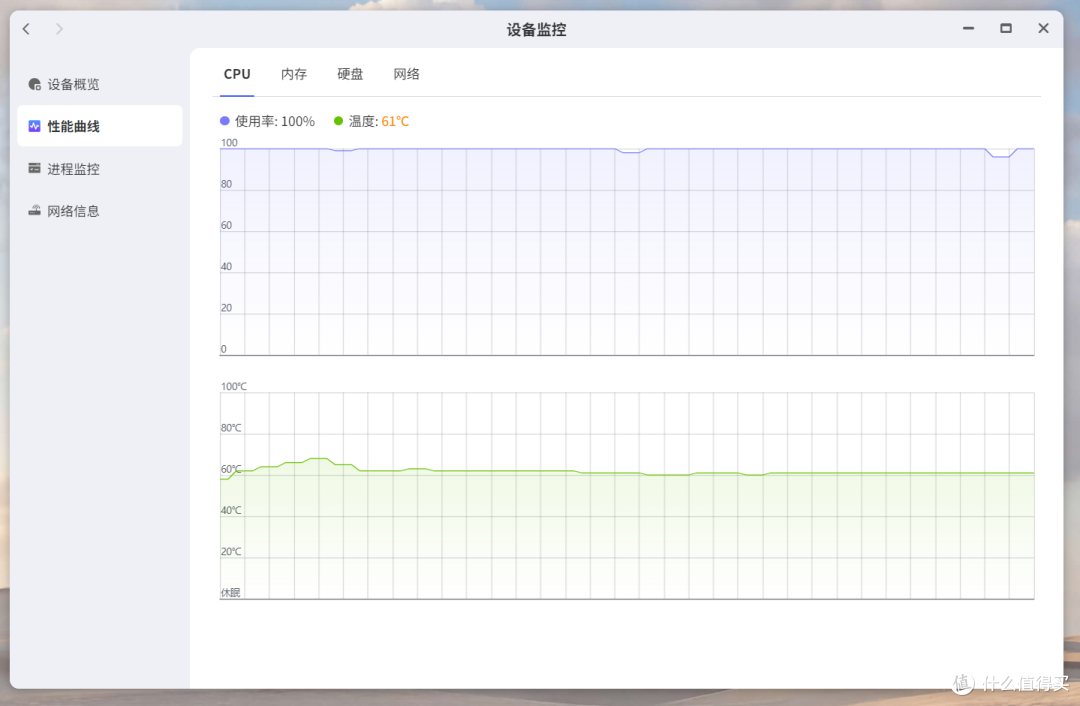
Task: Toggle the 温度 green legend dot
Action: pyautogui.click(x=338, y=121)
